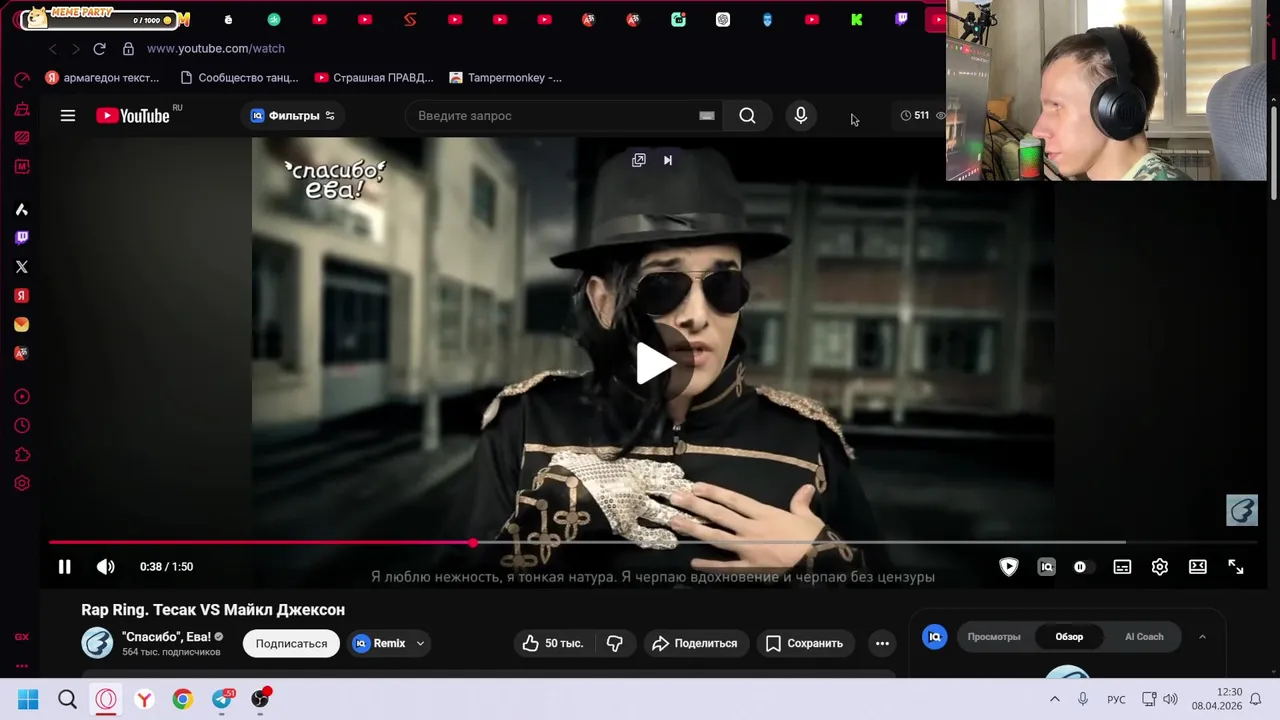Open the "Спасибо", Ева! channel avatar
The height and width of the screenshot is (720, 1280).
97,643
